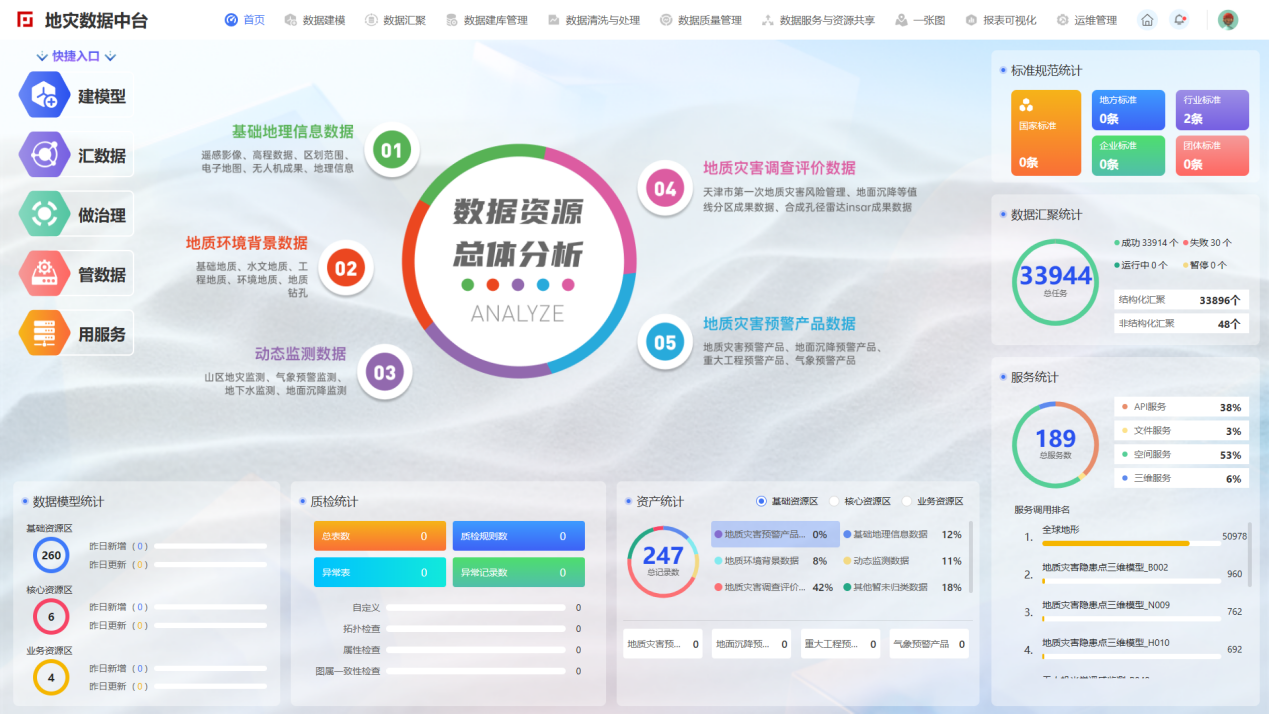Click the 质检规则数 blue card
The height and width of the screenshot is (714, 1269).
(518, 536)
